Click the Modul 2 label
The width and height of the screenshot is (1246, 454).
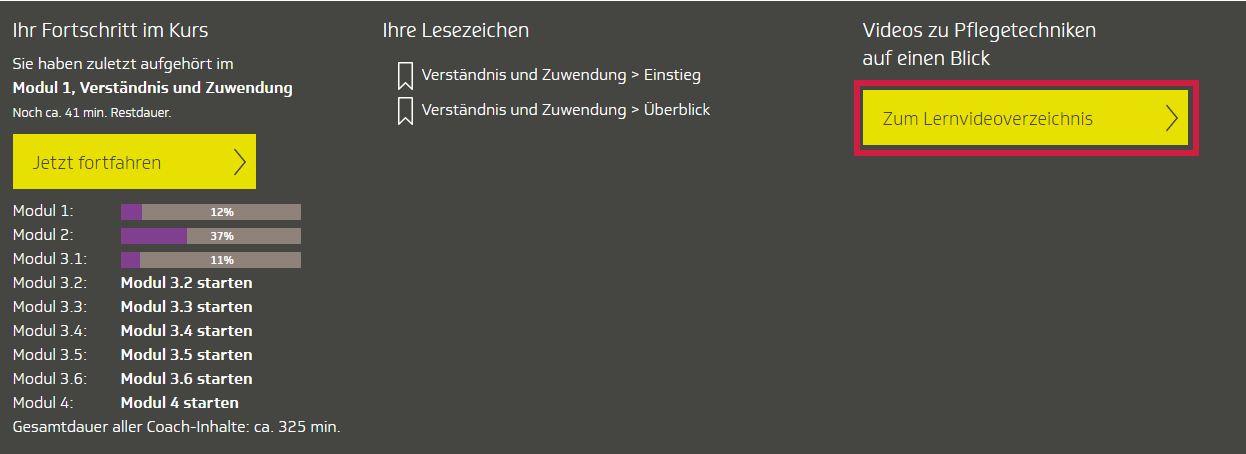click(43, 235)
